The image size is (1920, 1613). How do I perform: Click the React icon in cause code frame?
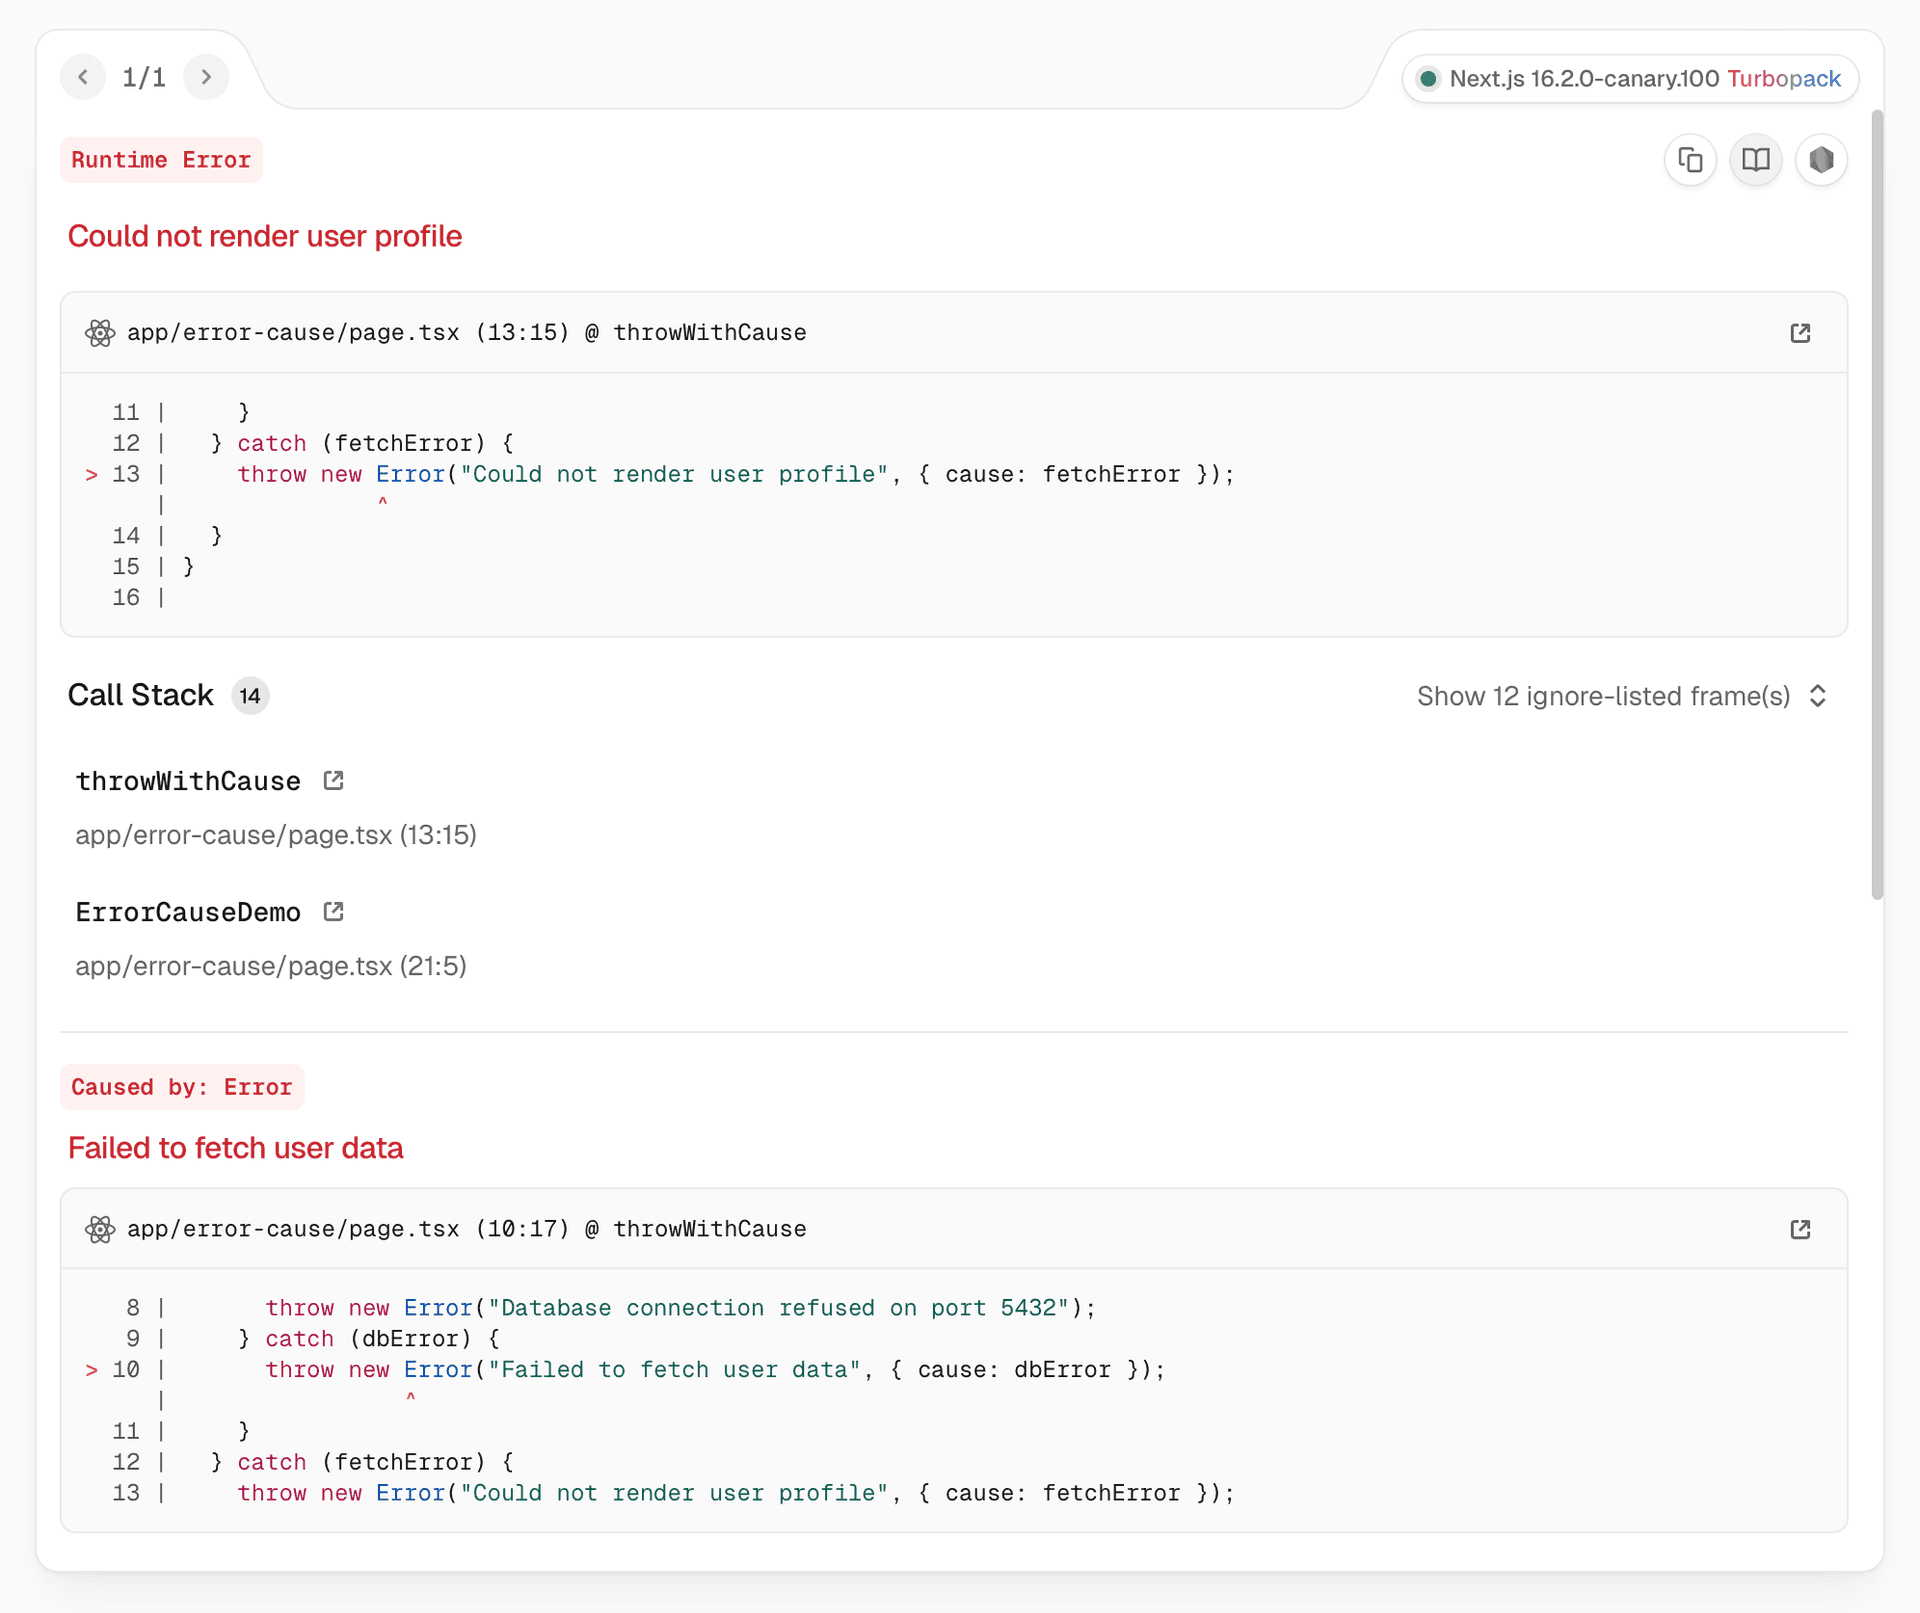[x=100, y=1229]
